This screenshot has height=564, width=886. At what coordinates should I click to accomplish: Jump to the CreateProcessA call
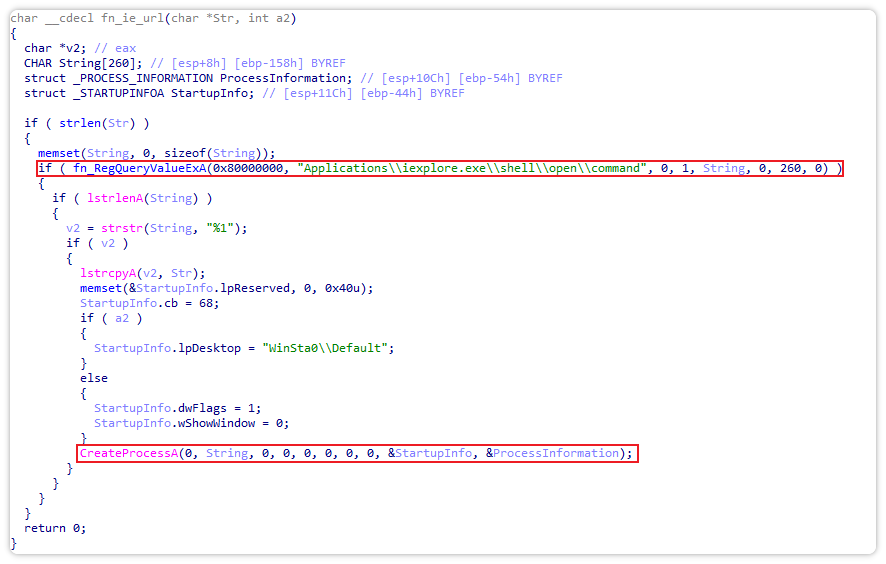click(x=128, y=453)
